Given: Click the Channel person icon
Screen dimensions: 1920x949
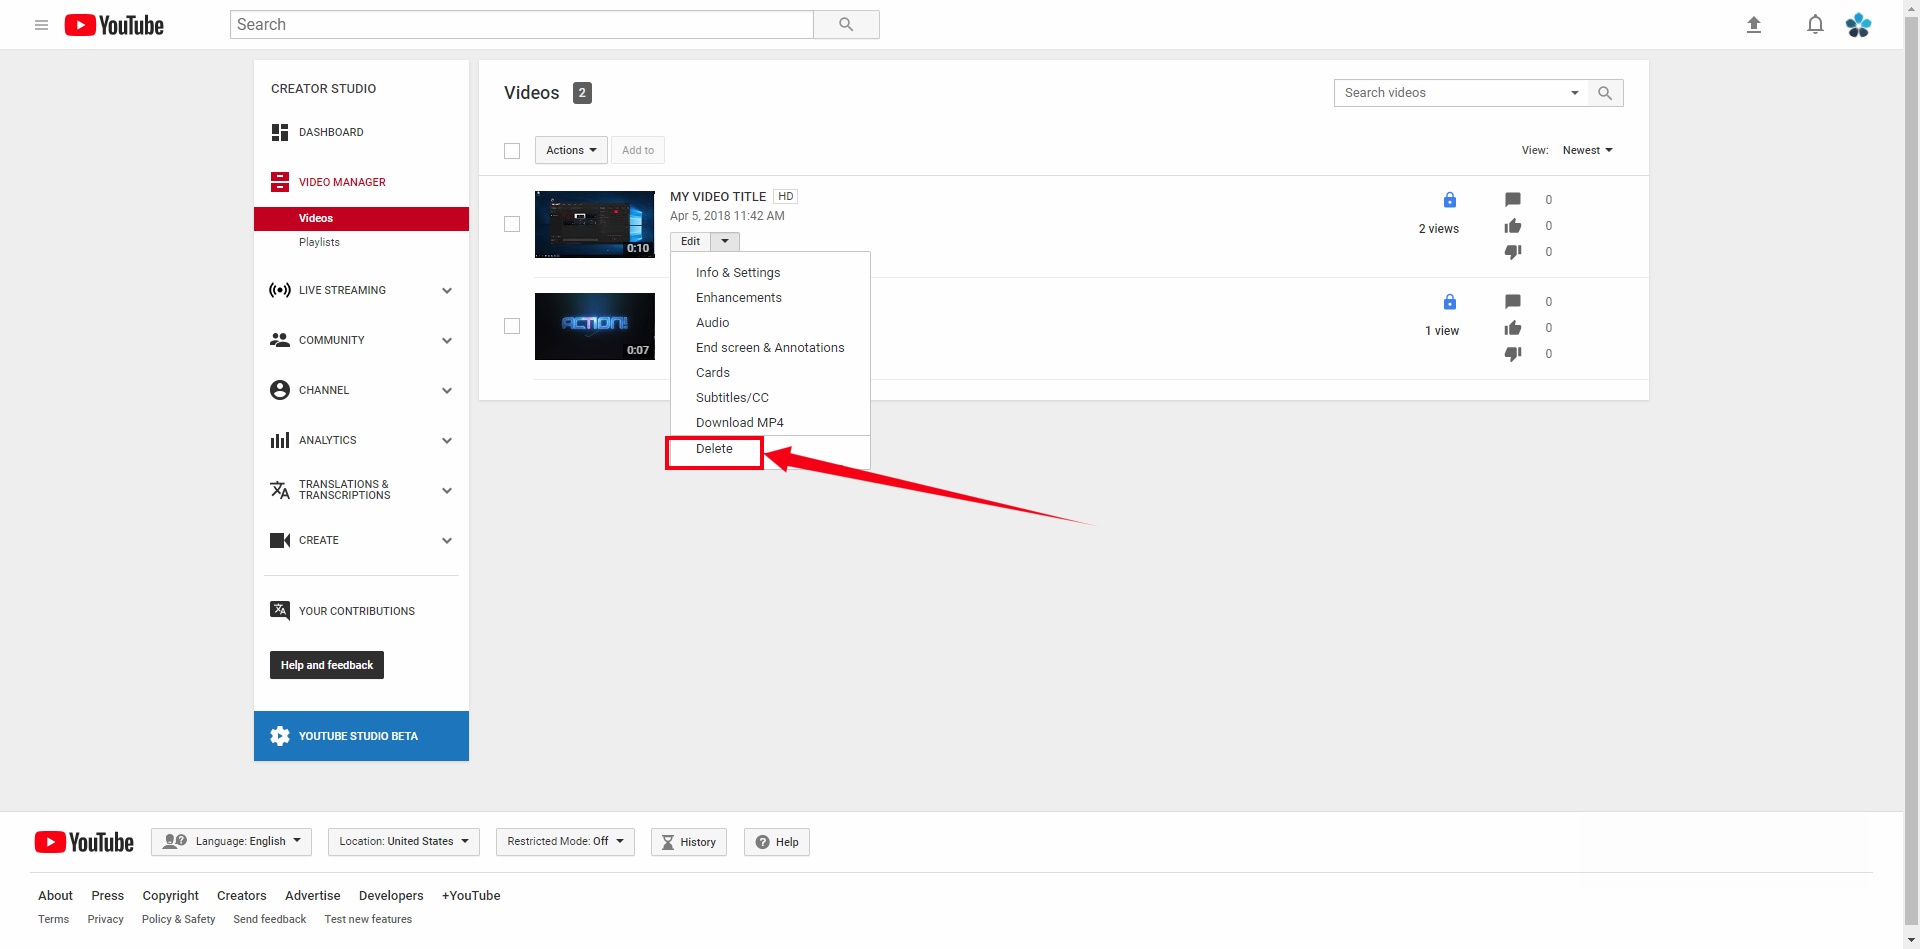Looking at the screenshot, I should click(x=280, y=390).
